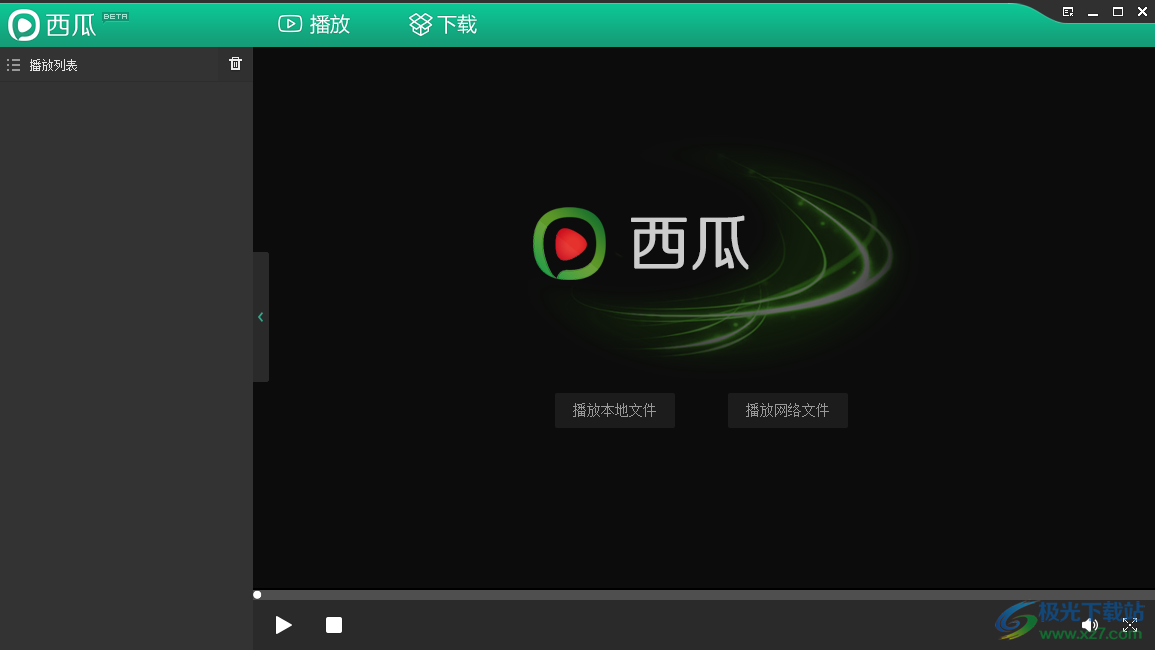Click the 西瓜 logo icon in the title bar

coord(24,23)
